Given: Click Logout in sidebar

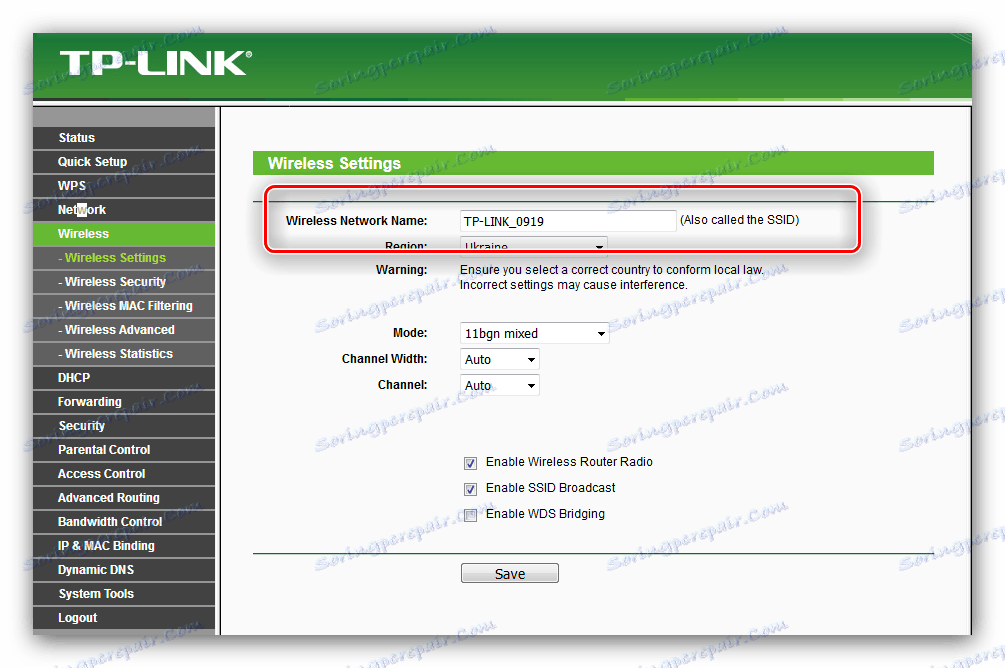Looking at the screenshot, I should [x=124, y=618].
